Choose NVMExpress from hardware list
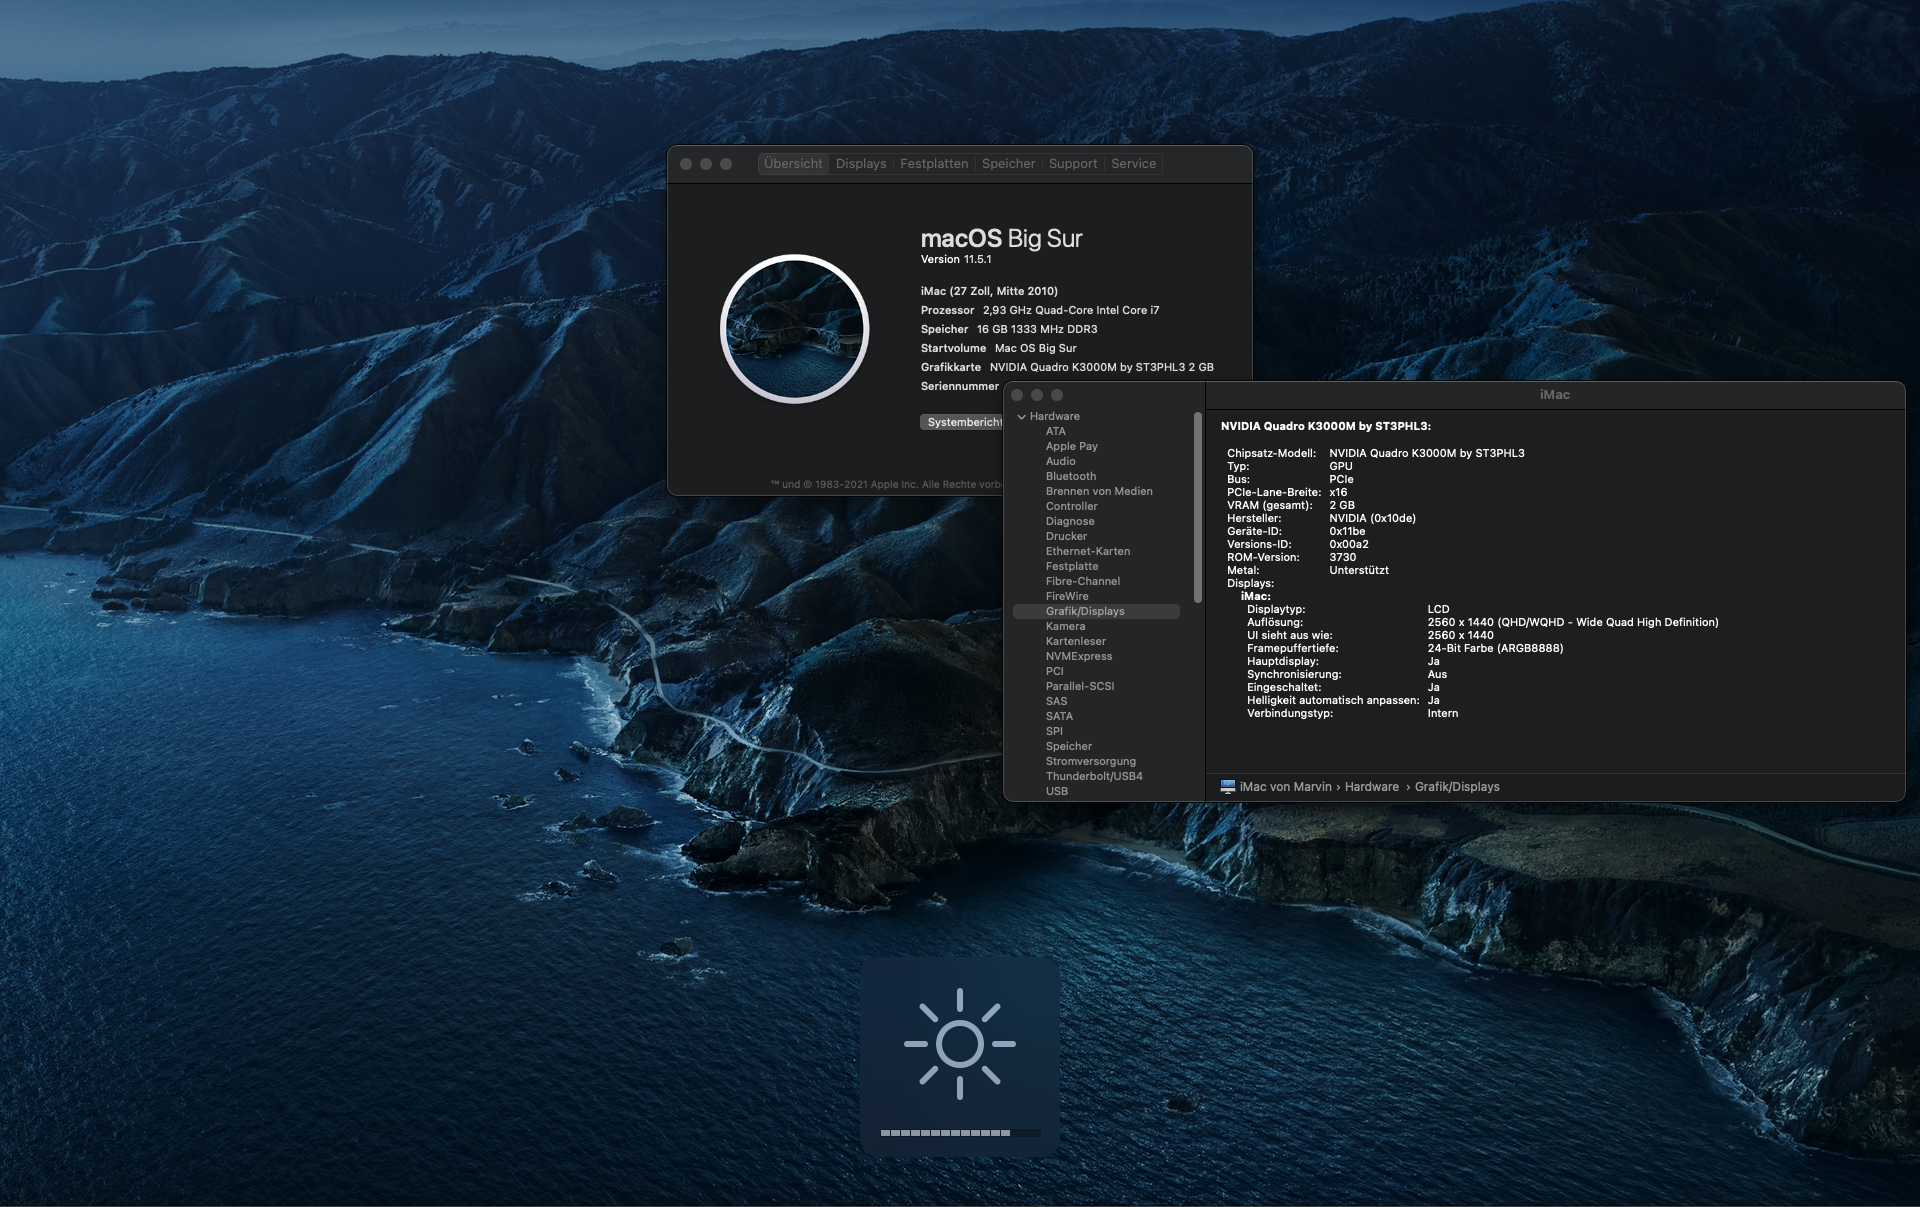Image resolution: width=1920 pixels, height=1207 pixels. coord(1078,657)
